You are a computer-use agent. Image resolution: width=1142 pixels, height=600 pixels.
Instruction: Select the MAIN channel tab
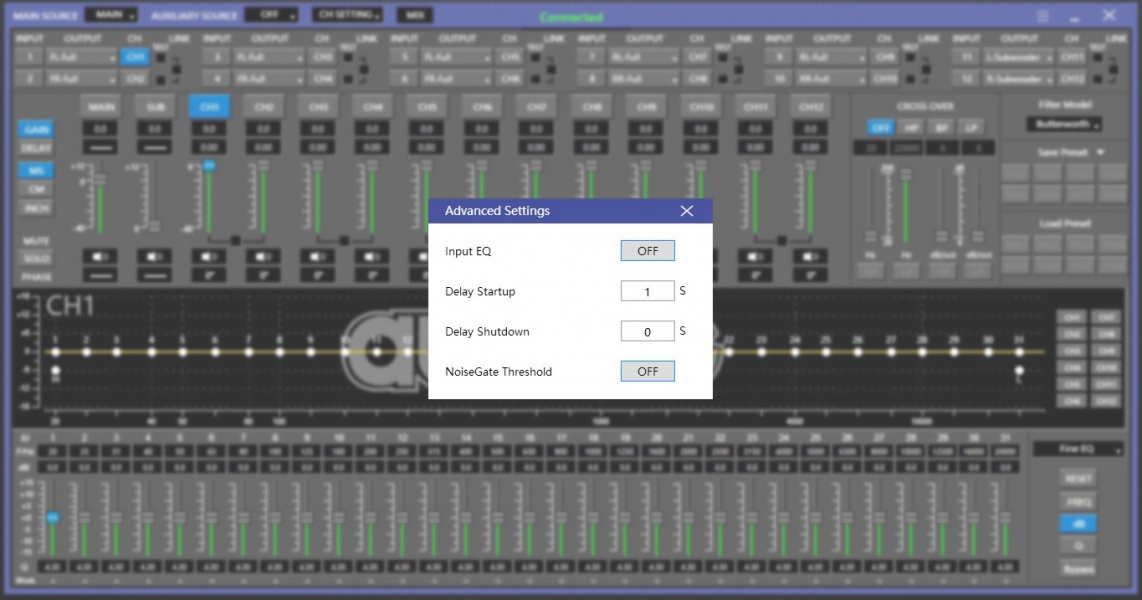(x=101, y=107)
